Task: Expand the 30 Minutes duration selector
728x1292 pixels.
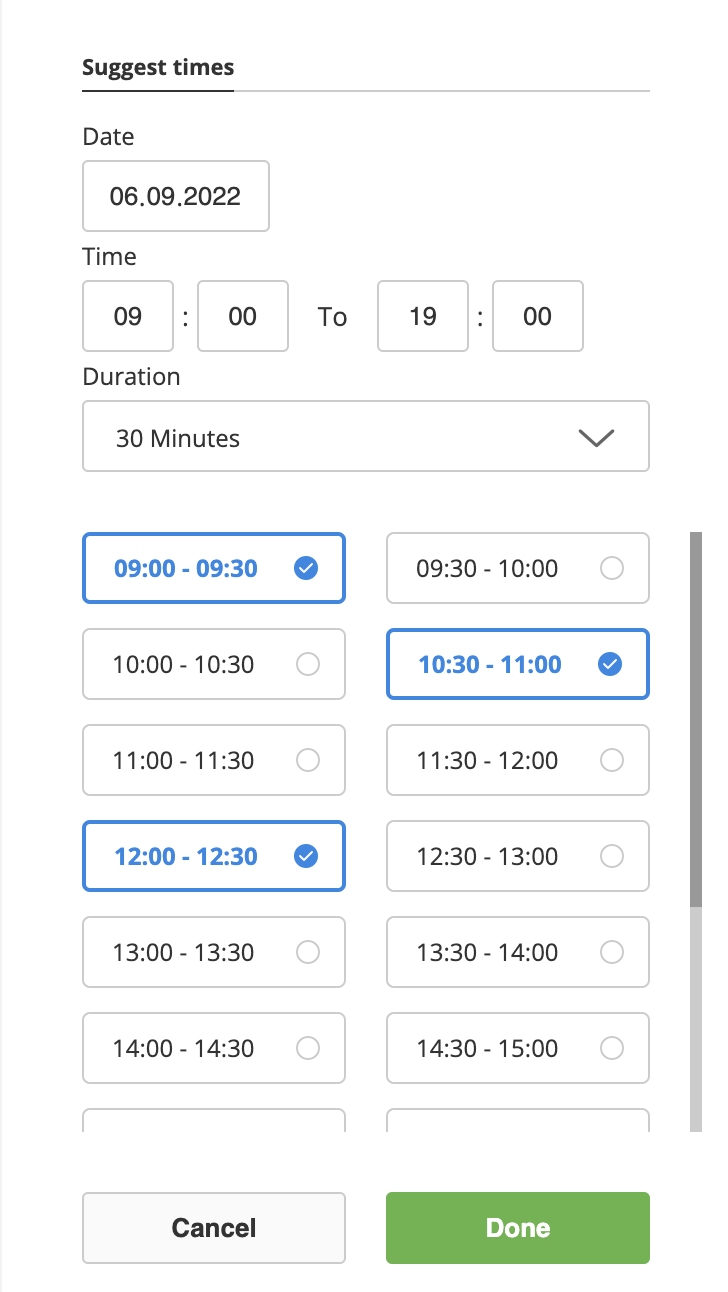Action: (x=365, y=437)
